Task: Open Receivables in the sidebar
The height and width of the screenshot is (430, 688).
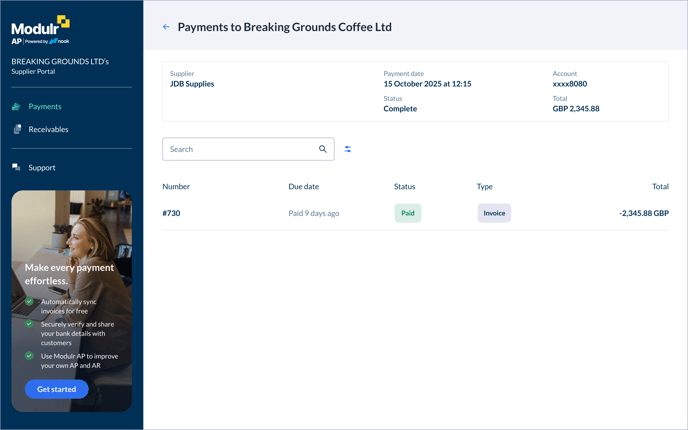Action: coord(48,129)
